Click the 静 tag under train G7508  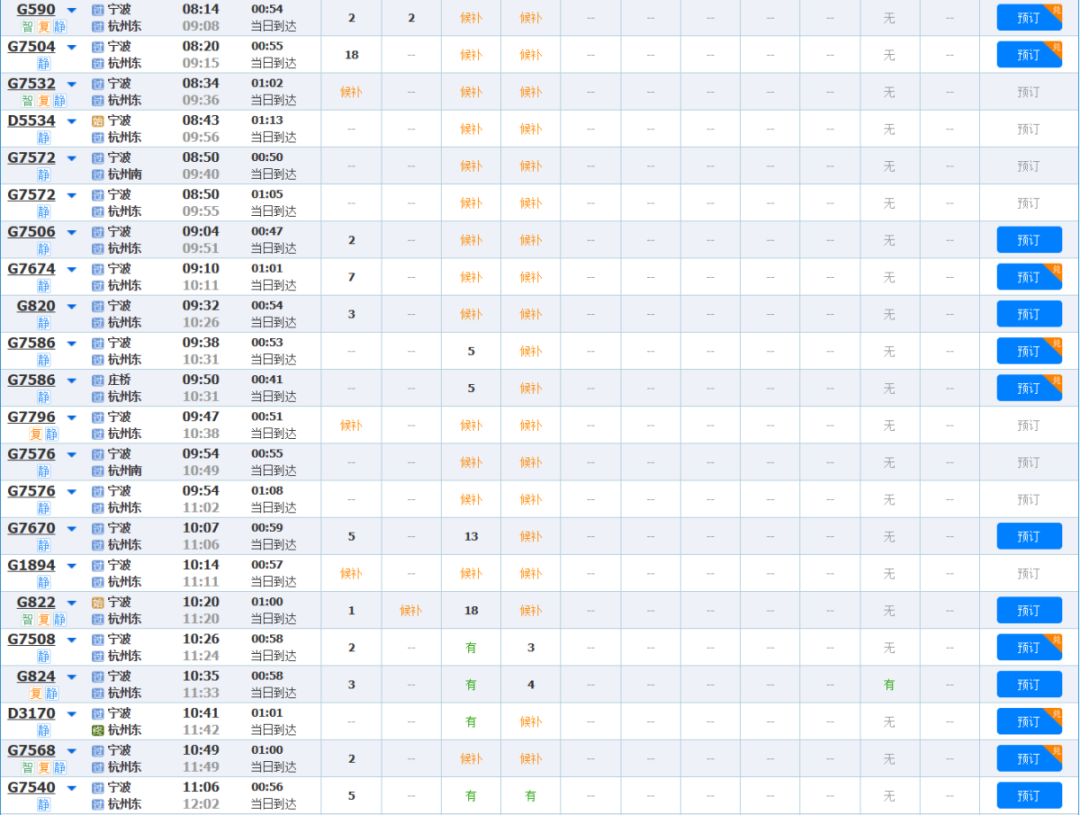43,657
